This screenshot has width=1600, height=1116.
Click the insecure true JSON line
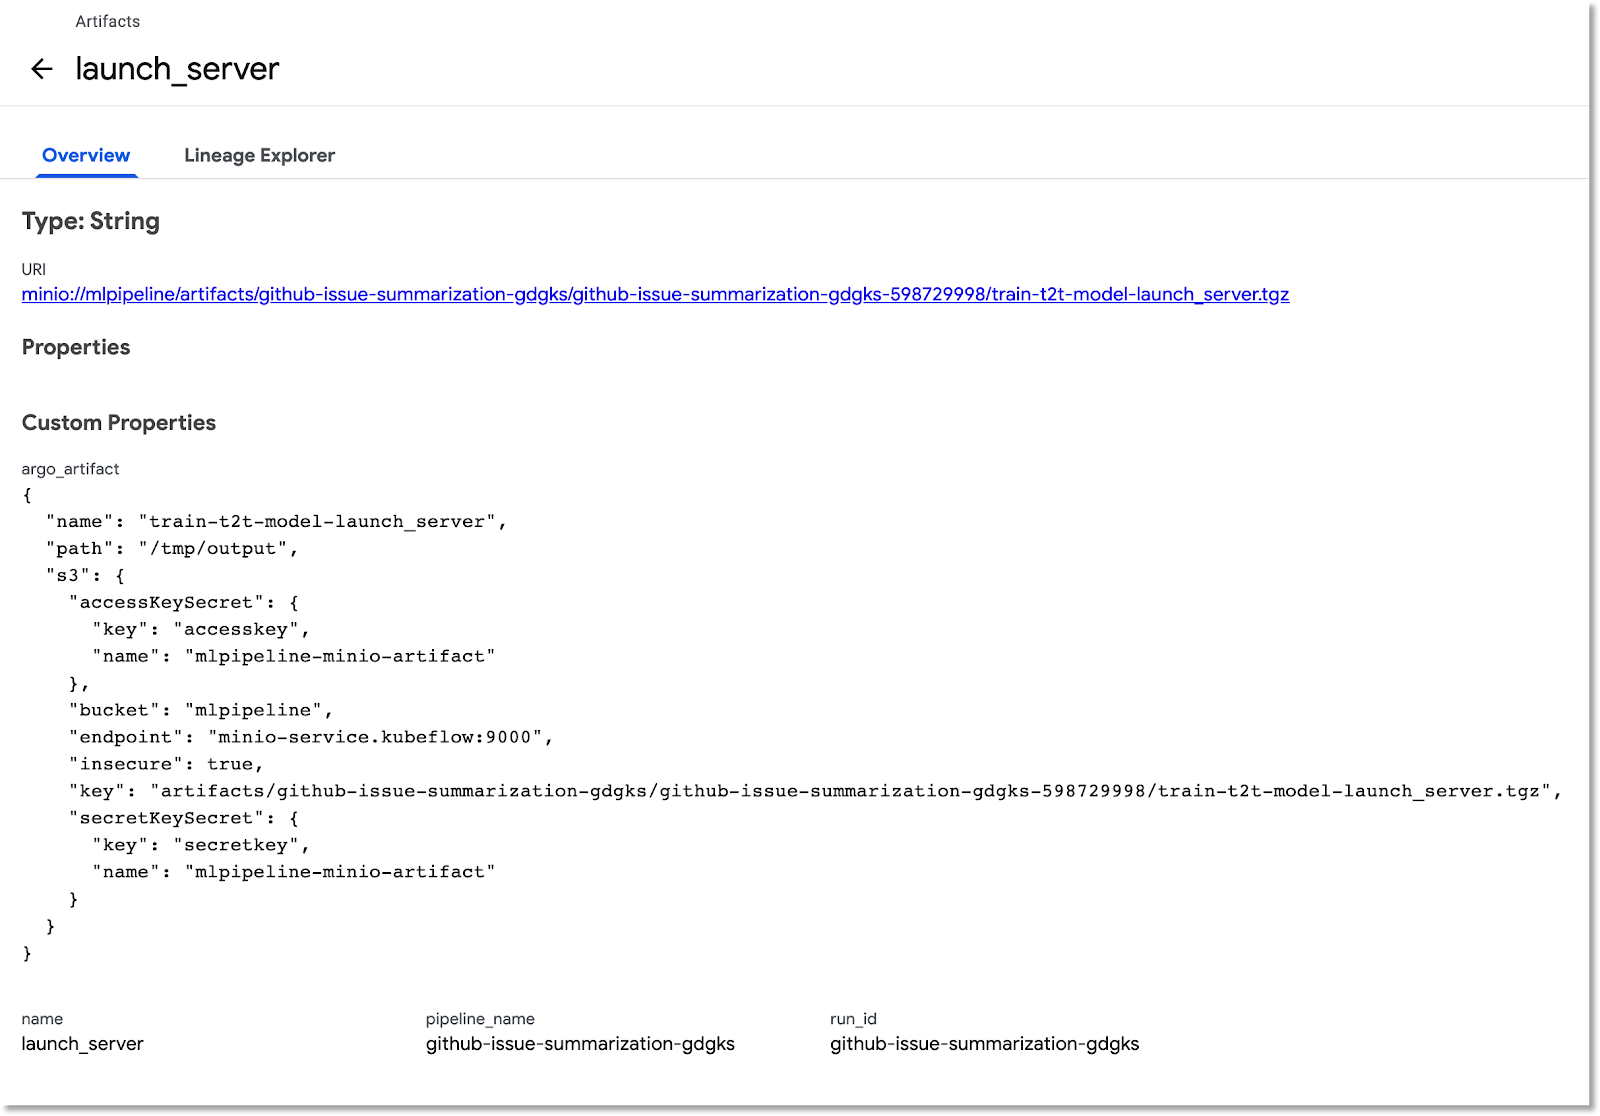point(166,764)
